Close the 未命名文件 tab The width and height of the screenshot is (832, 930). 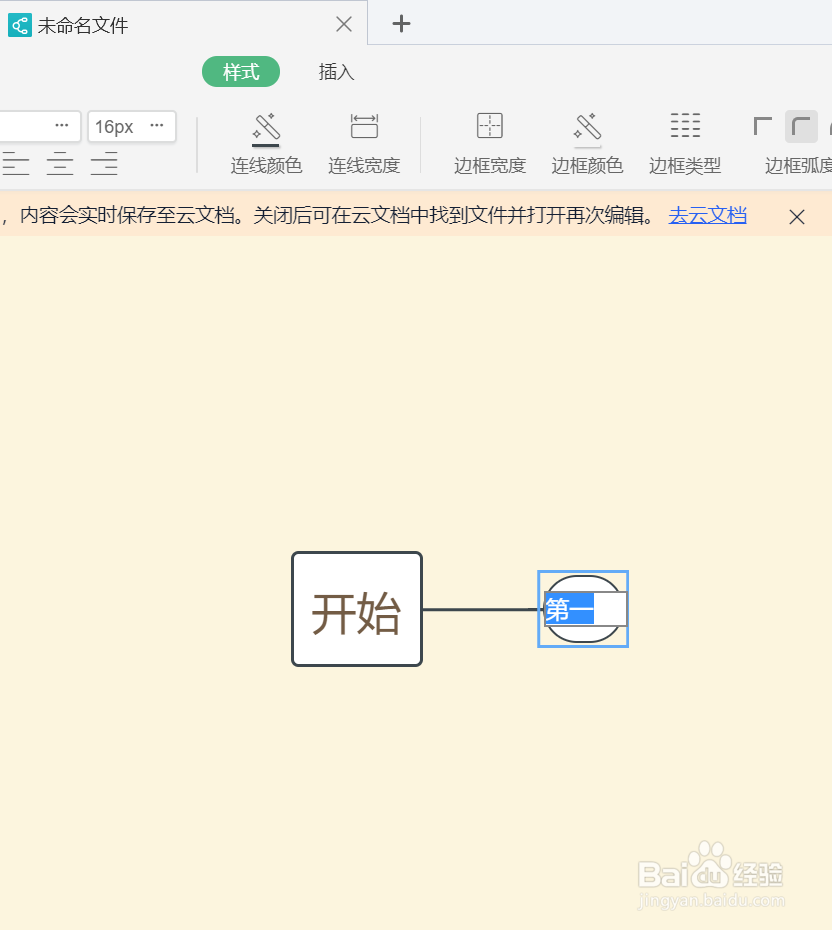(344, 24)
